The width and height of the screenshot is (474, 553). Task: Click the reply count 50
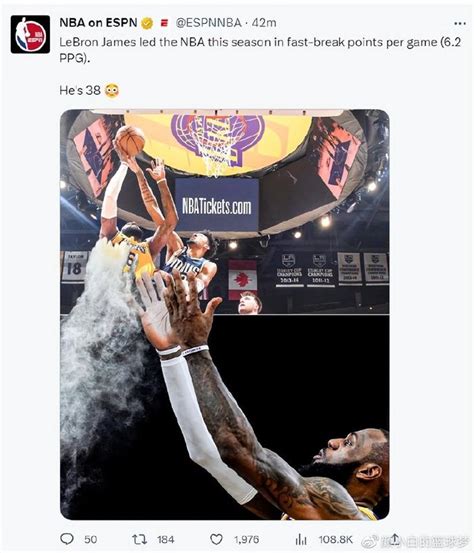click(91, 539)
